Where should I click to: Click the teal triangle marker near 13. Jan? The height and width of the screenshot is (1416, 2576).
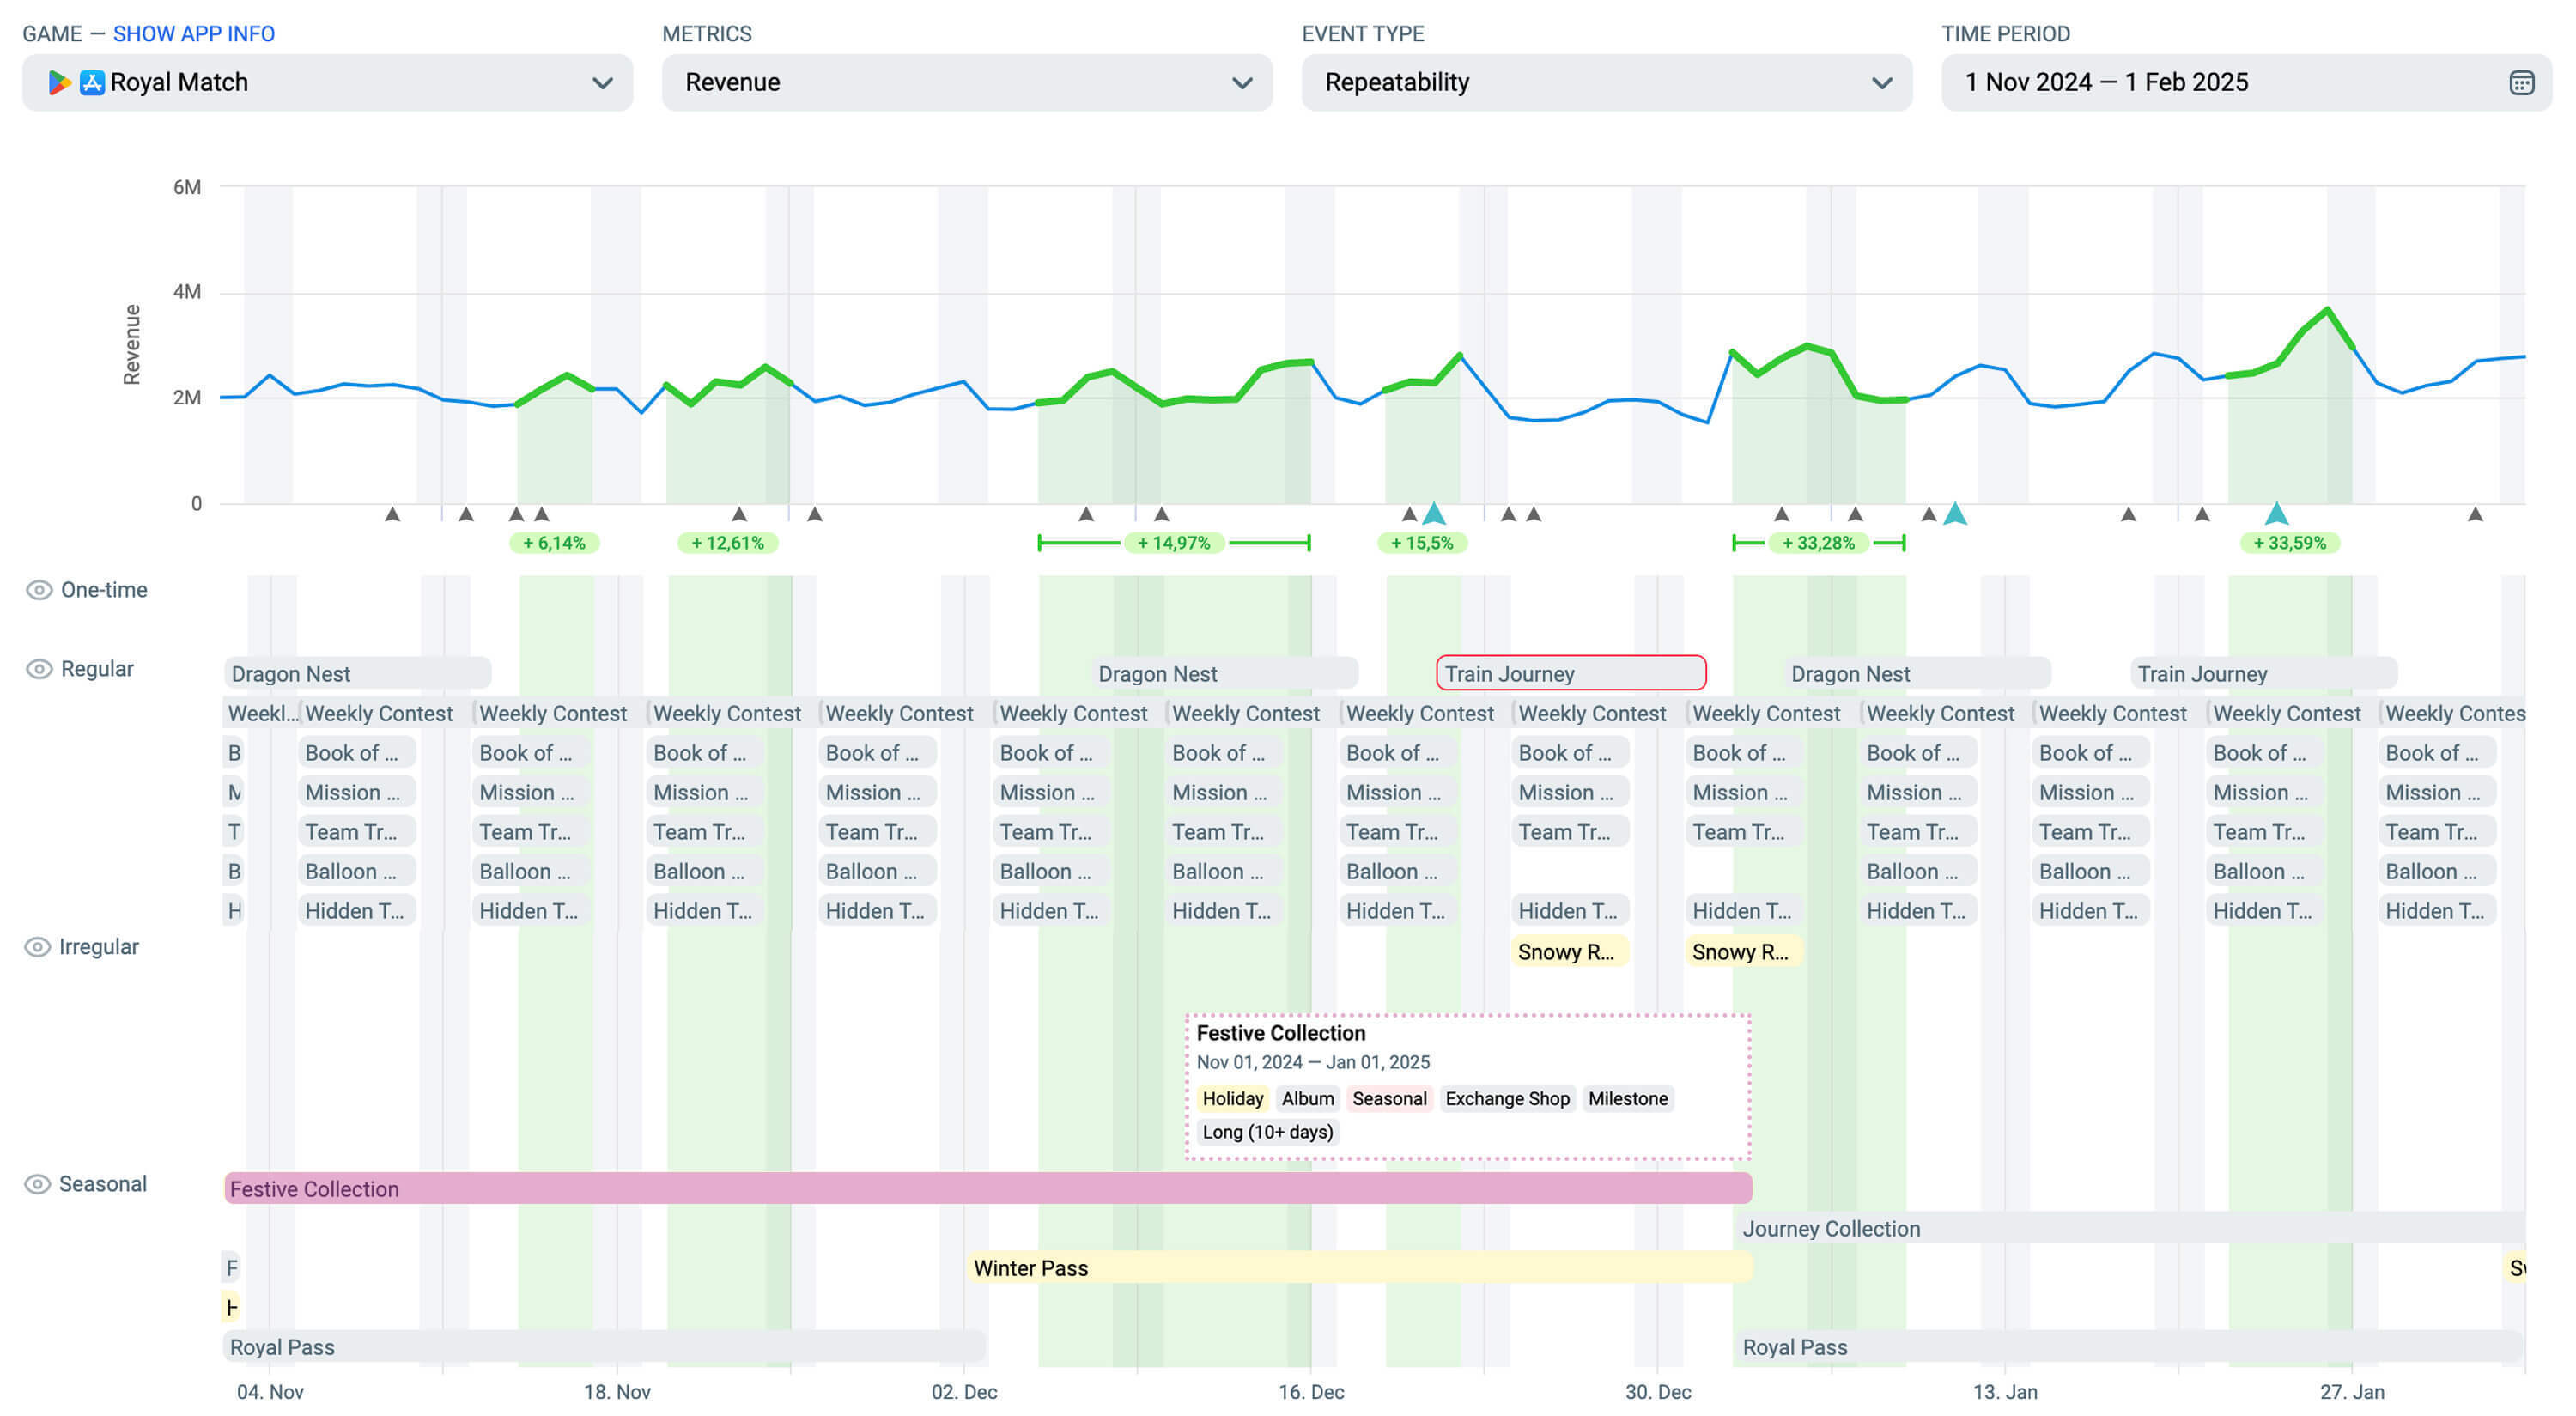pyautogui.click(x=1955, y=514)
